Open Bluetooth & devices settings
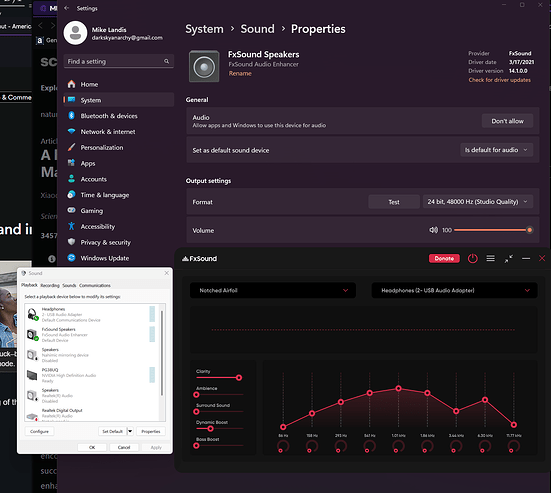The width and height of the screenshot is (551, 493). 109,116
